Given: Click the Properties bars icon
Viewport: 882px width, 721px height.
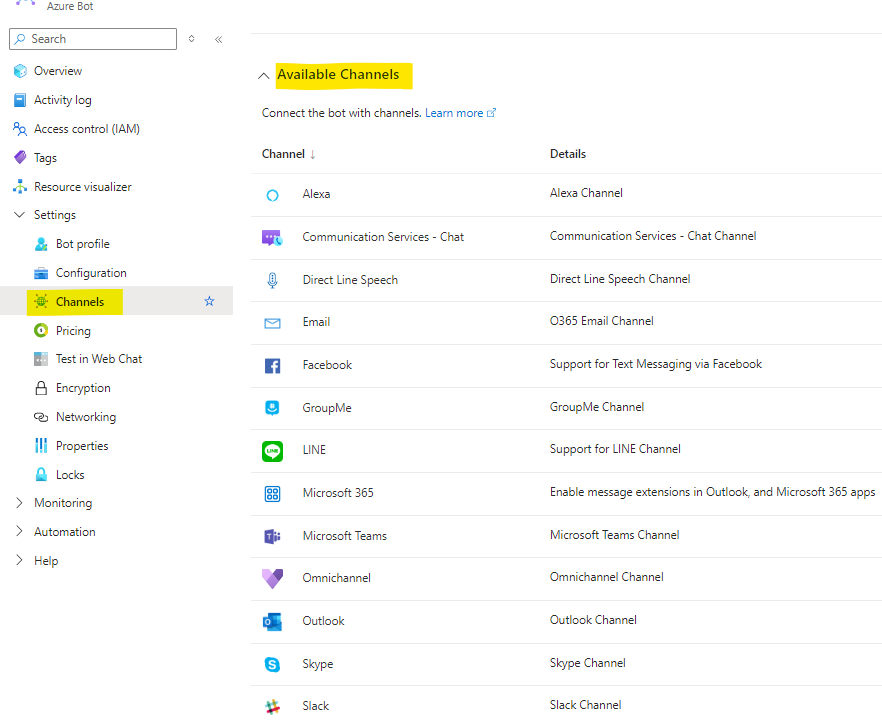Looking at the screenshot, I should pos(41,445).
